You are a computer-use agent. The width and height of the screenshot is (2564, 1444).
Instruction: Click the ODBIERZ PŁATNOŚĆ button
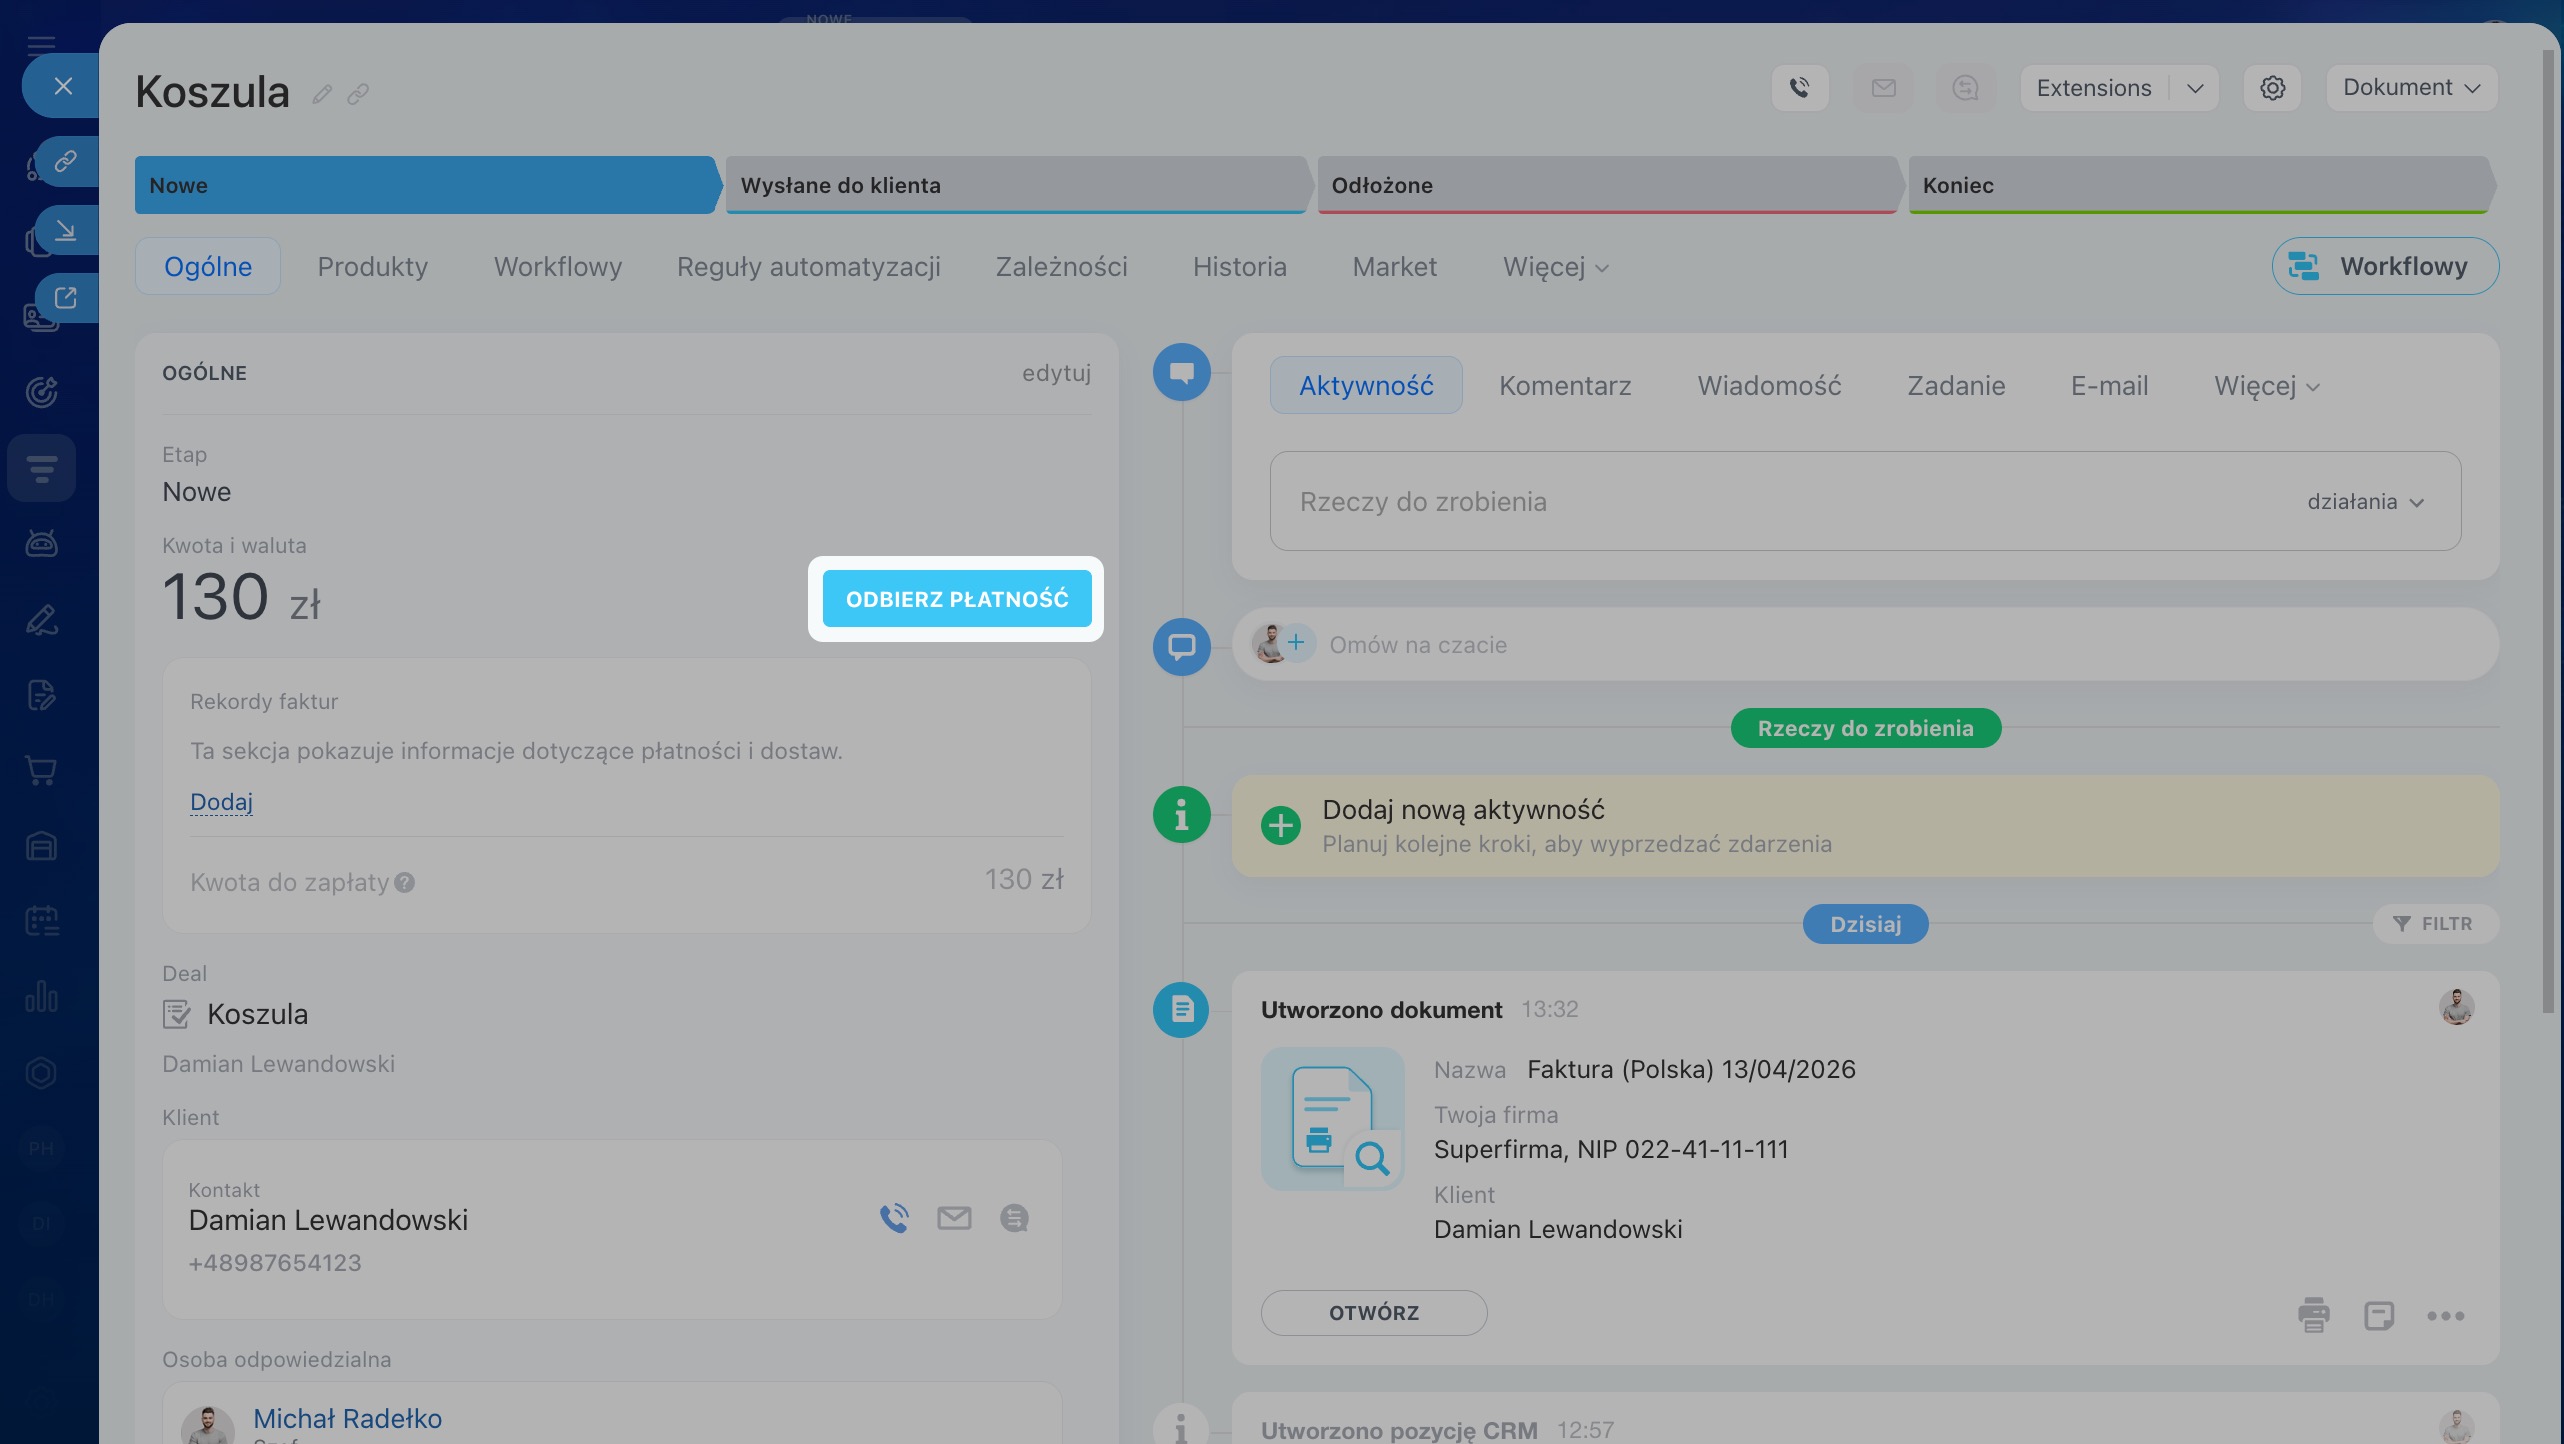coord(956,599)
